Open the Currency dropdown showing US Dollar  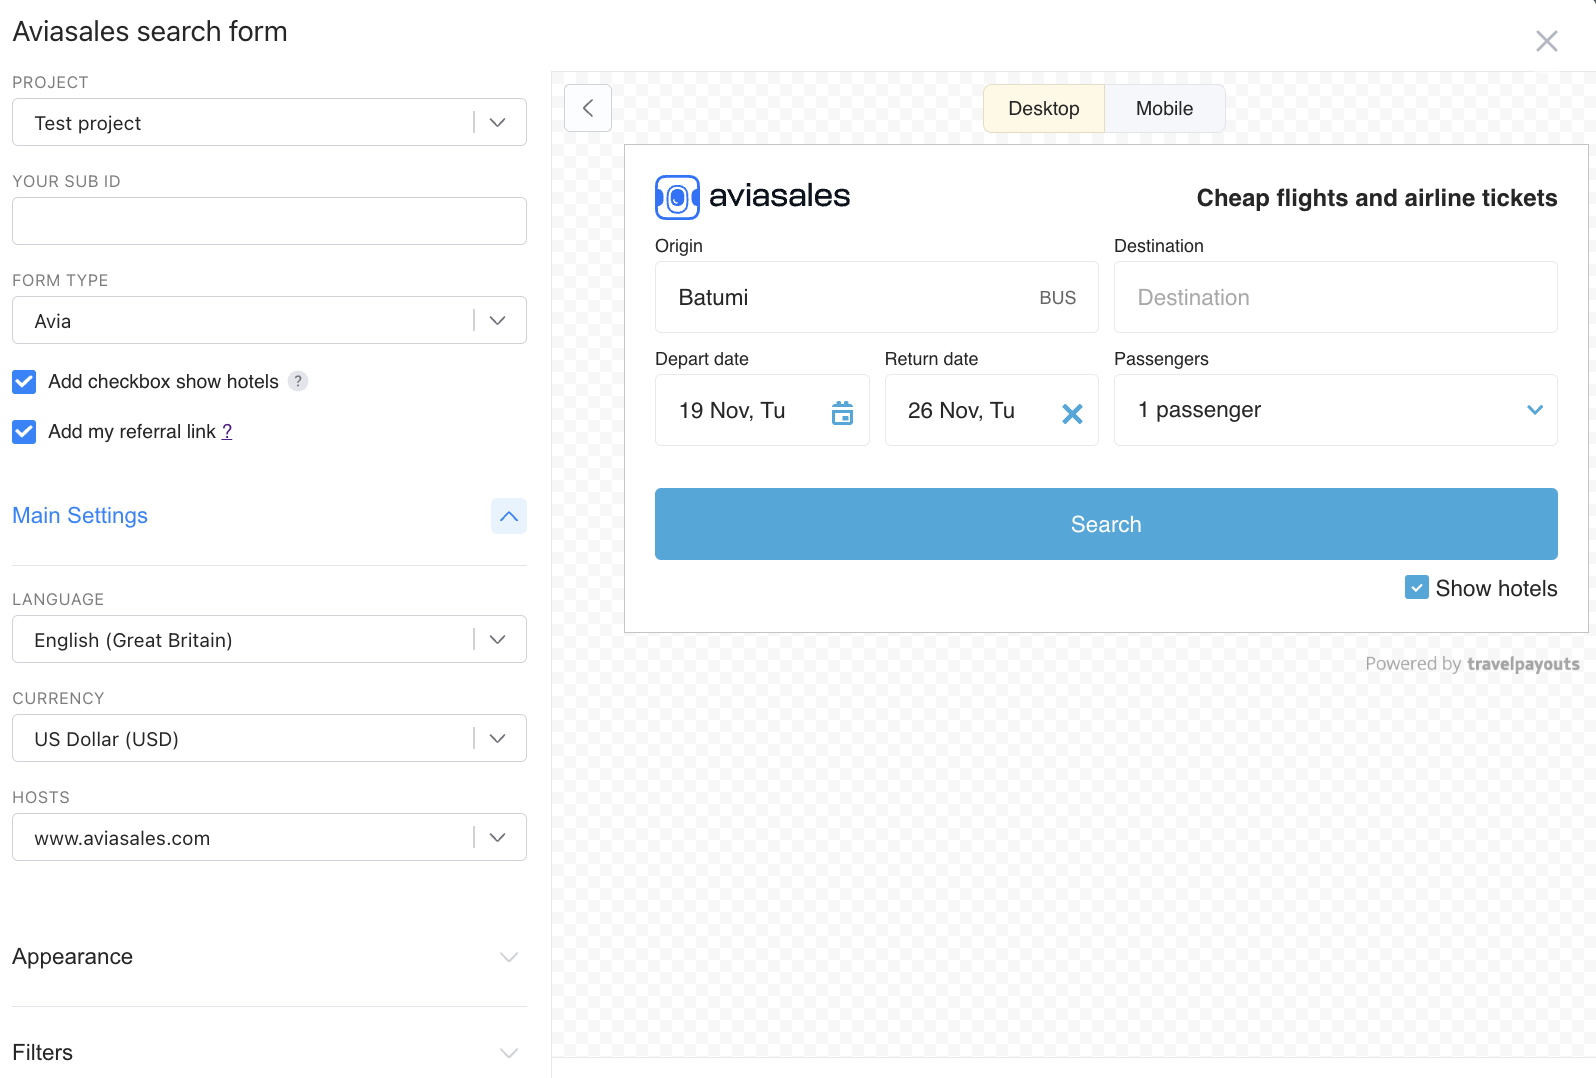point(269,738)
